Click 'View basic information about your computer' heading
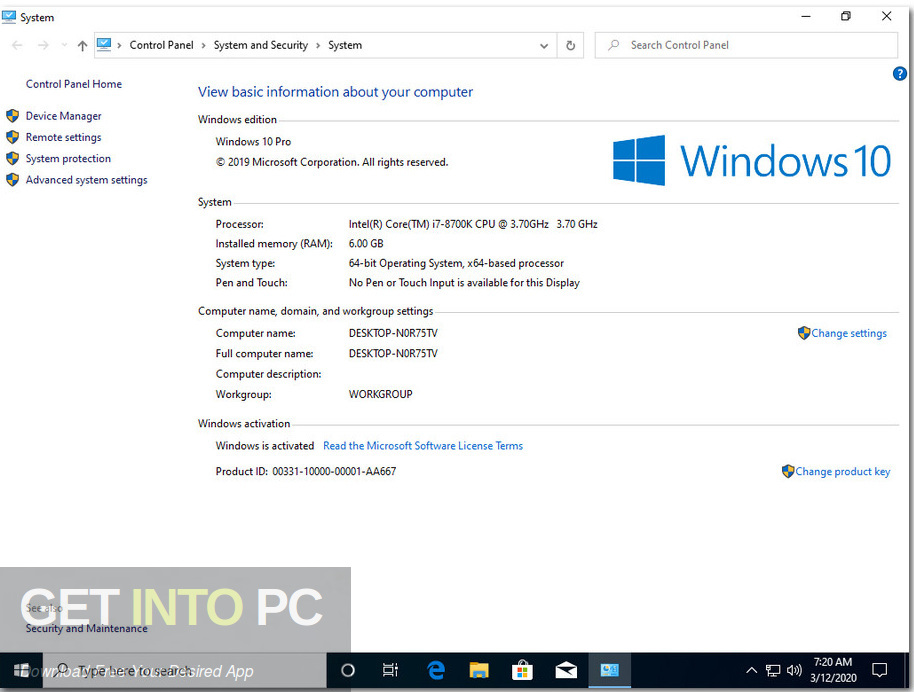914x692 pixels. [335, 92]
